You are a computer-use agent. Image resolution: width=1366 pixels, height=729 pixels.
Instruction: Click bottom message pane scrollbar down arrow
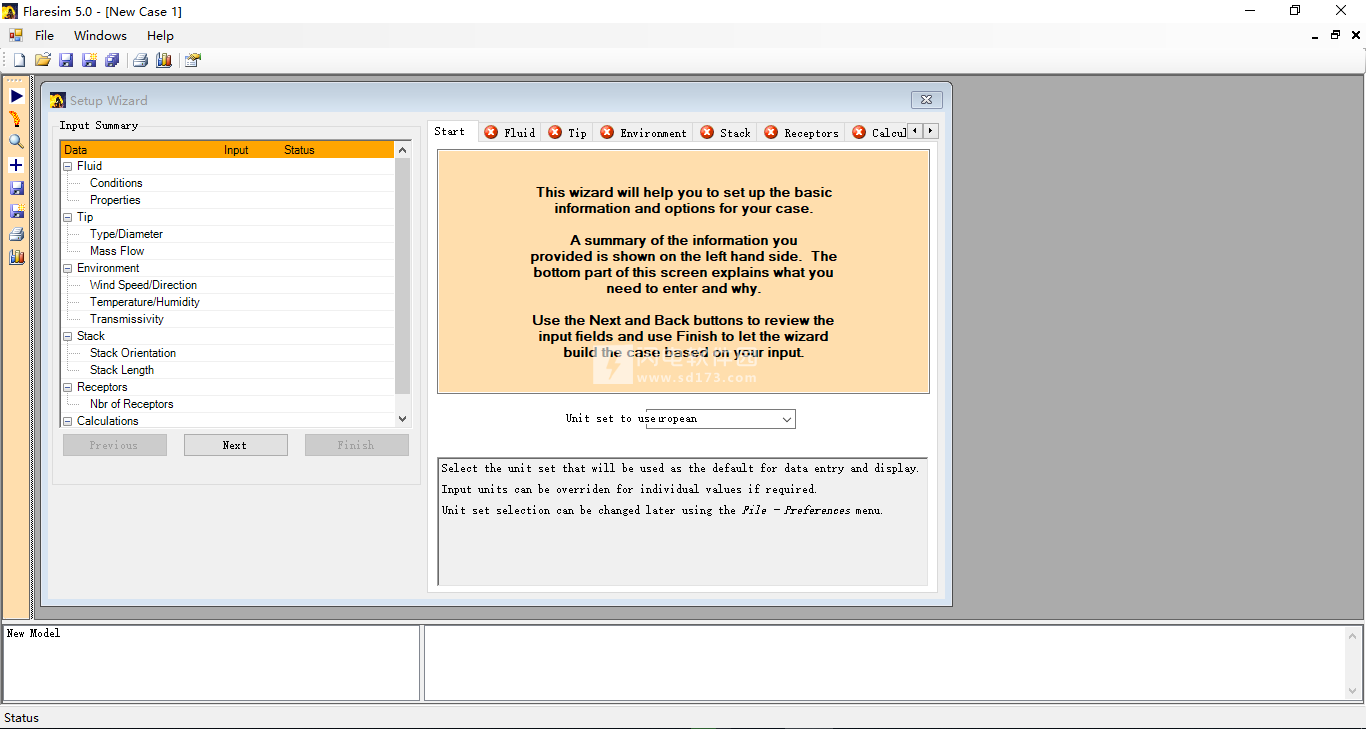click(x=1354, y=690)
